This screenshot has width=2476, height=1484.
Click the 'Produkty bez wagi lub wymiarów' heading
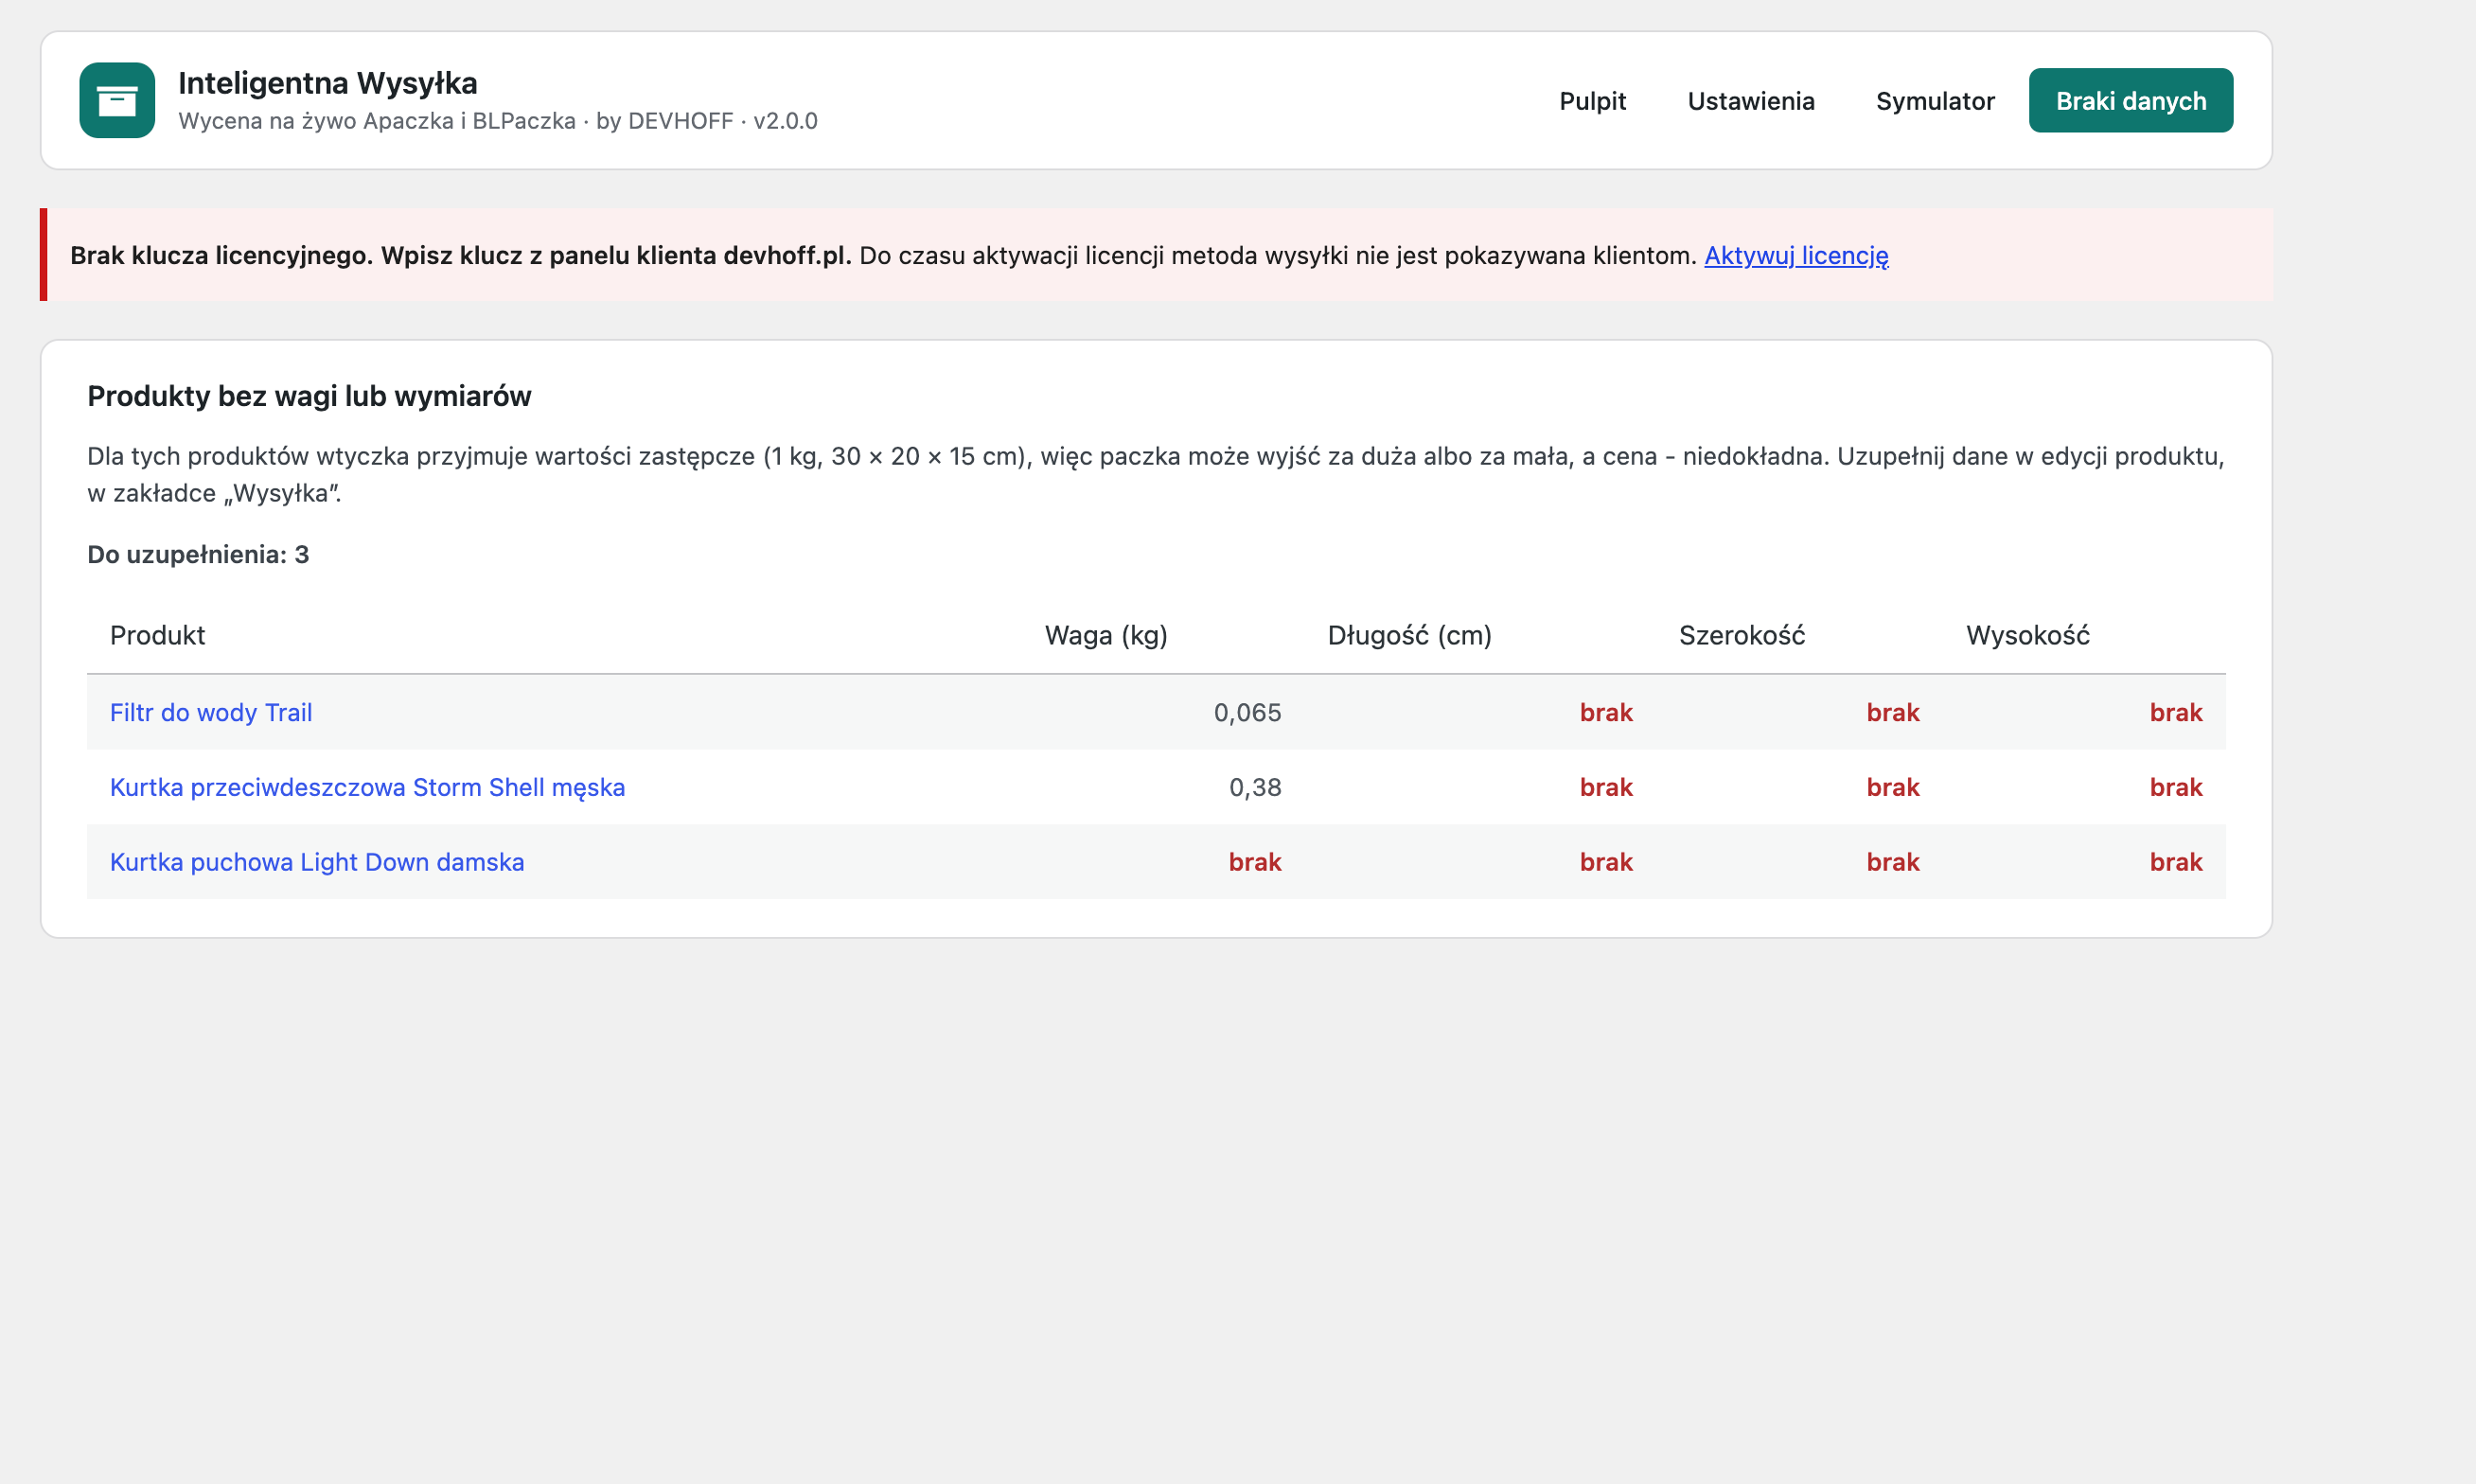(309, 396)
